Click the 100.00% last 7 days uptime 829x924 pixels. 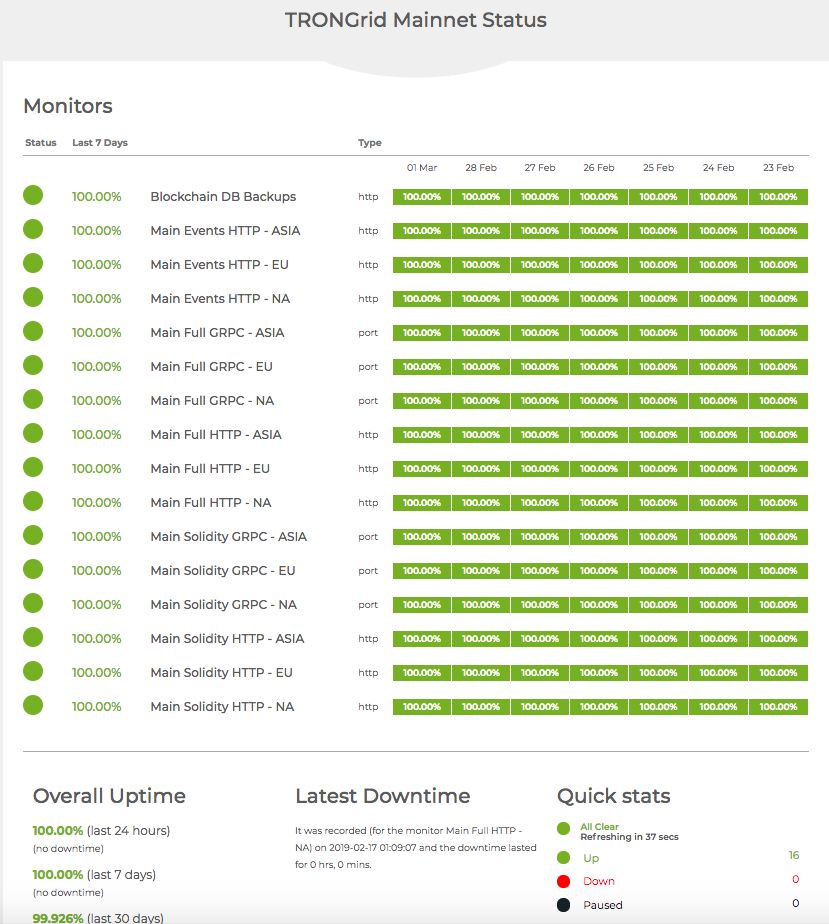[x=58, y=874]
